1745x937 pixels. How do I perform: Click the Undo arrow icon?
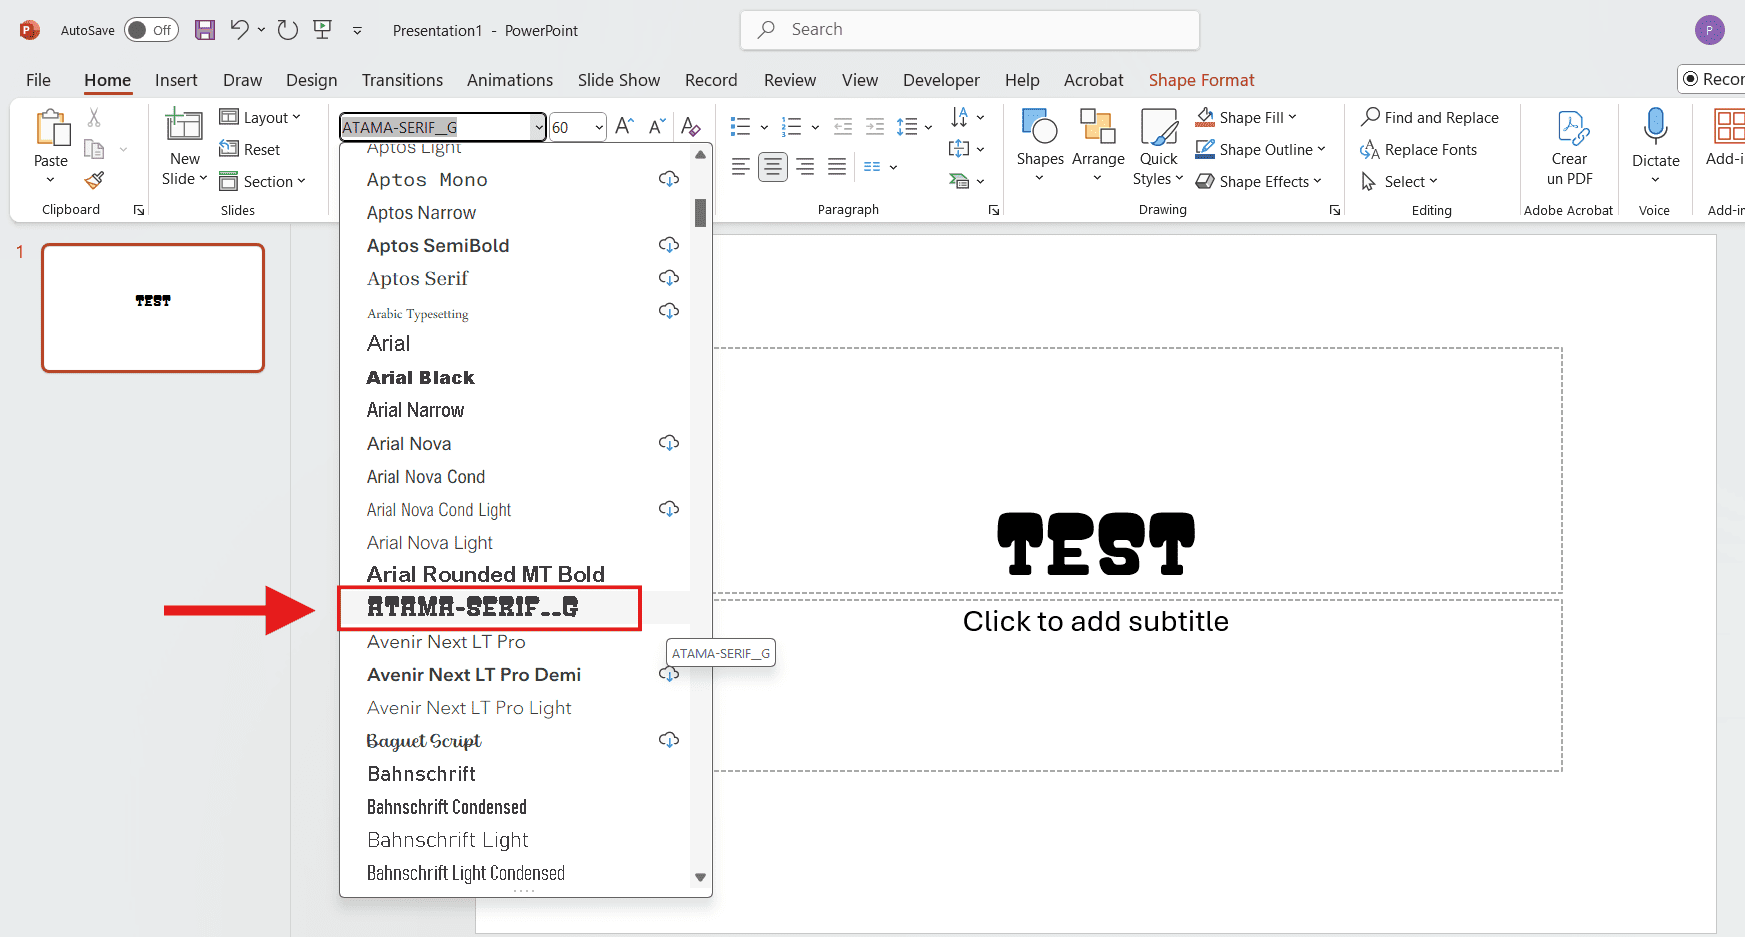(x=239, y=30)
